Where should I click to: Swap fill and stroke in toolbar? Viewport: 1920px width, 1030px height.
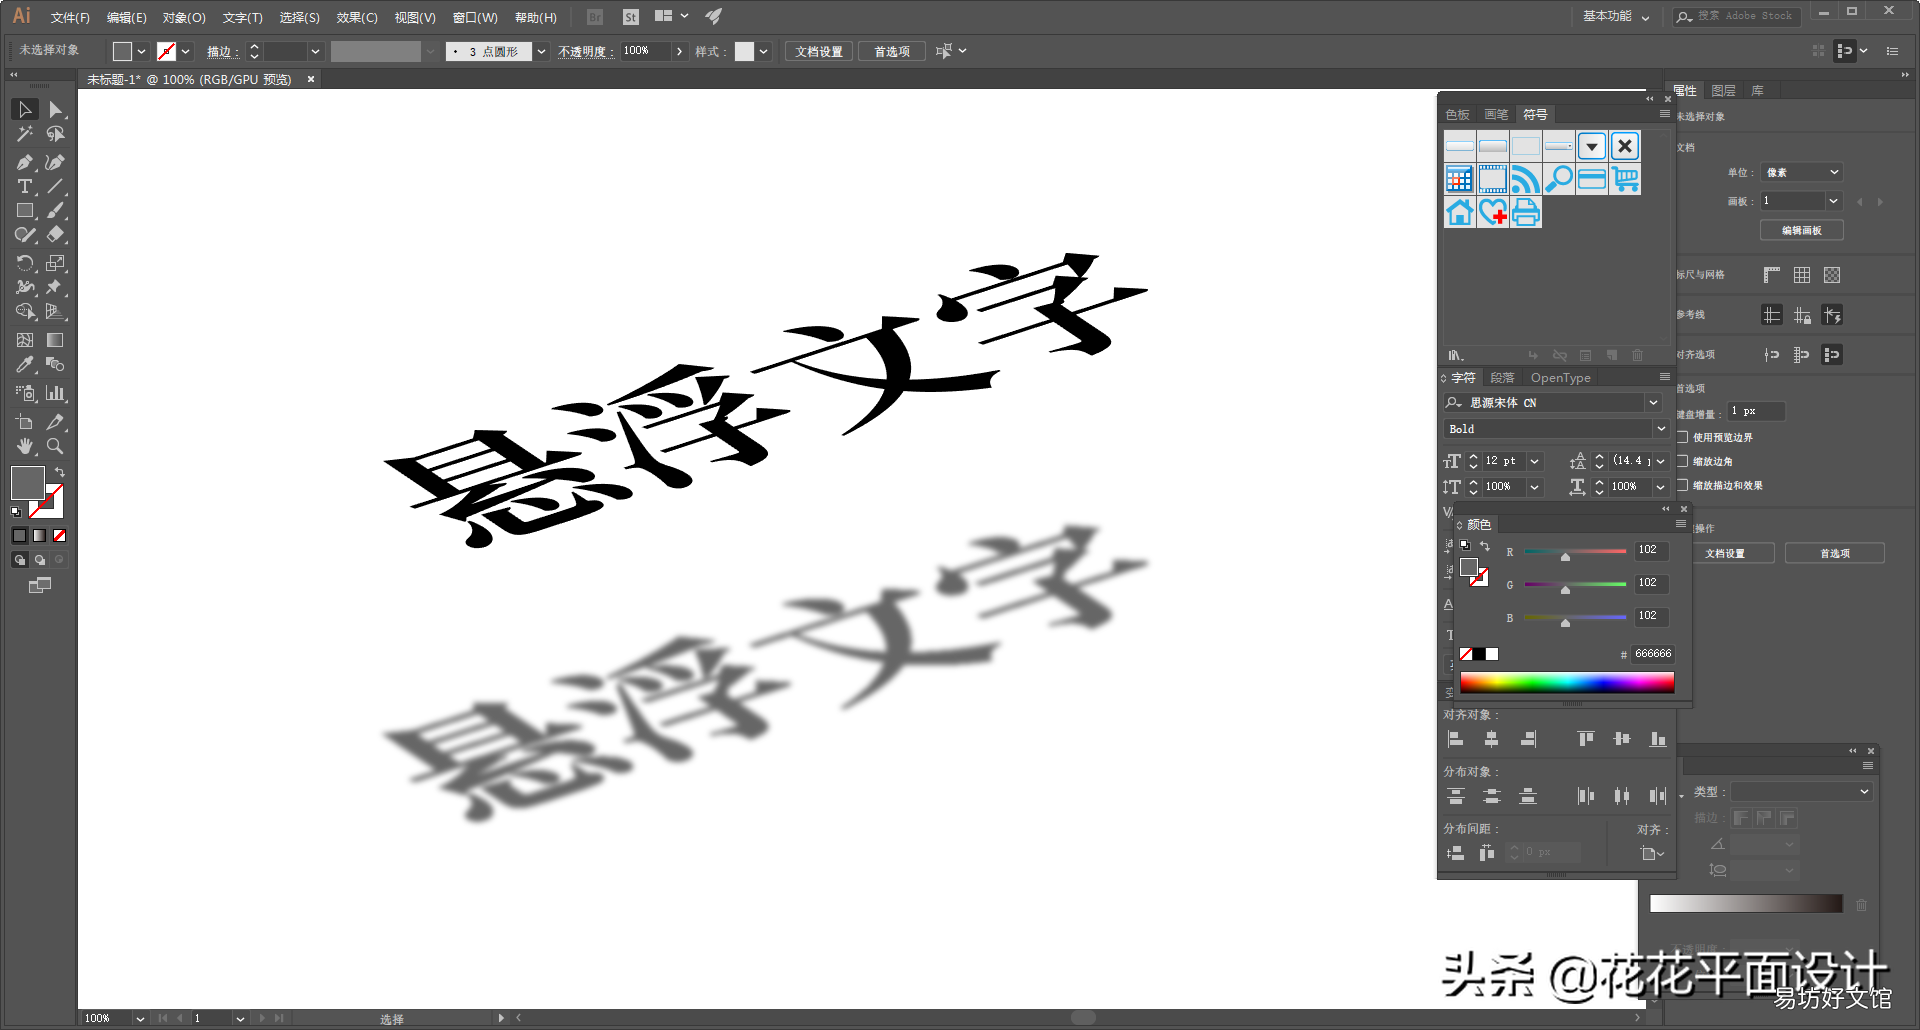tap(60, 472)
